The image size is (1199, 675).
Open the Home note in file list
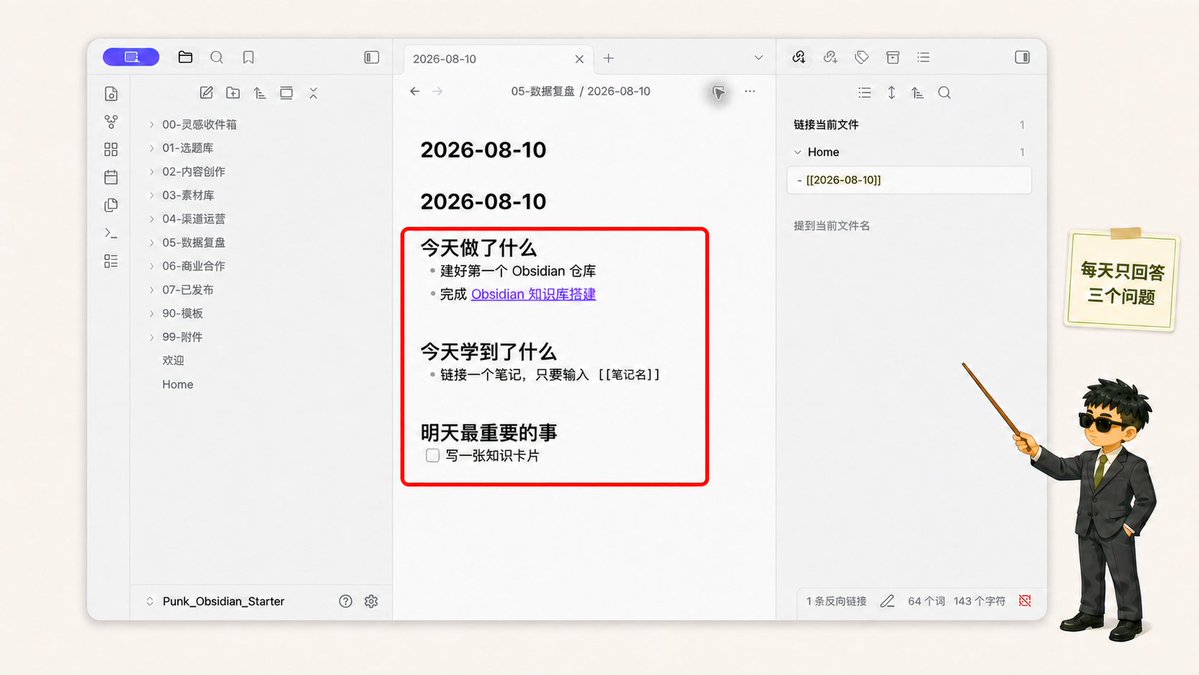pos(177,385)
